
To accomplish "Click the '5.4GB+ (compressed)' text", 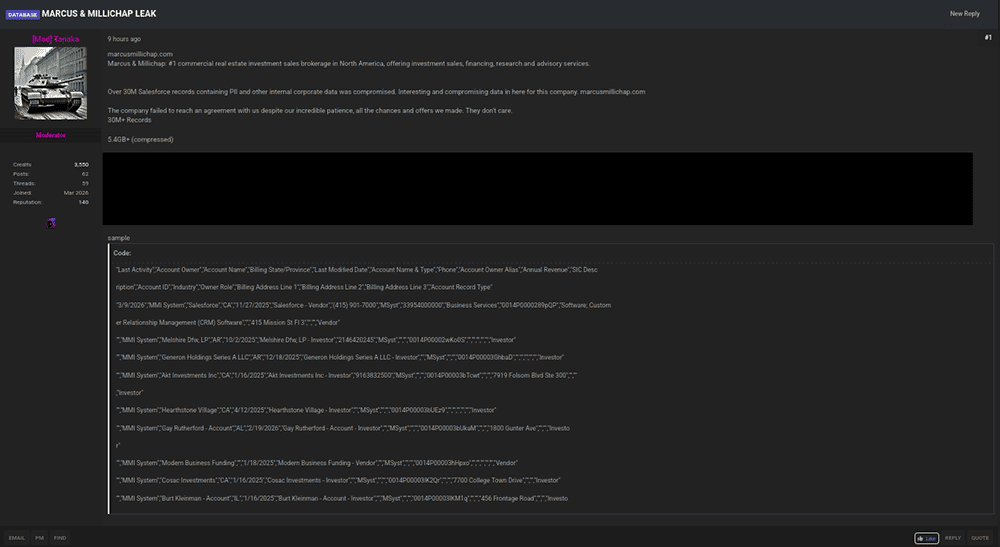I will point(140,139).
